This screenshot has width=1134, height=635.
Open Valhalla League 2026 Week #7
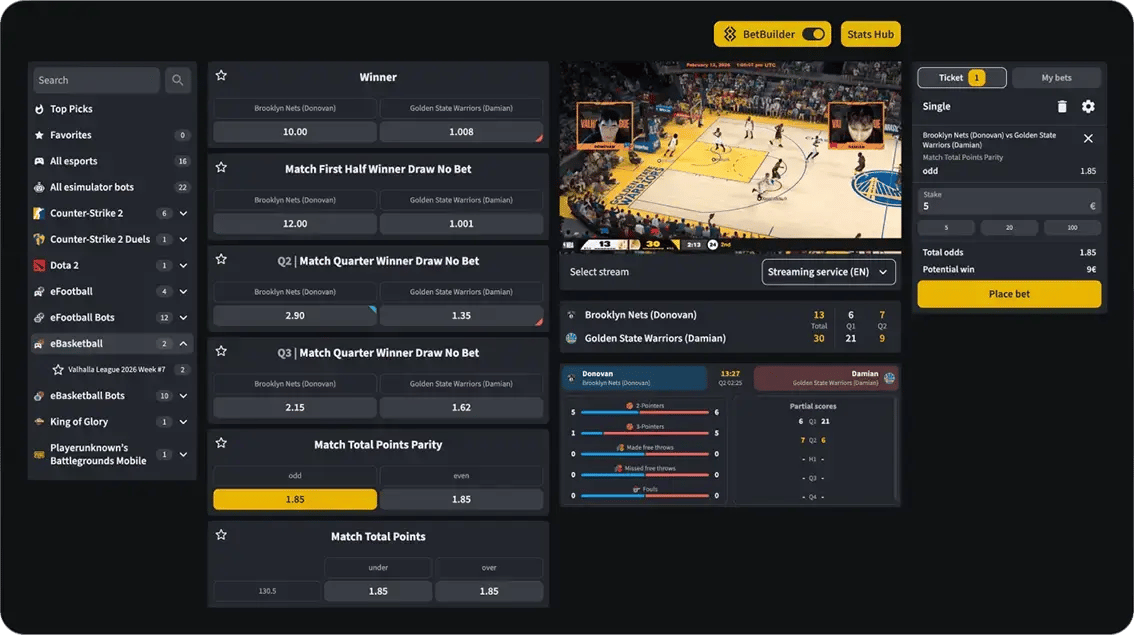point(118,370)
